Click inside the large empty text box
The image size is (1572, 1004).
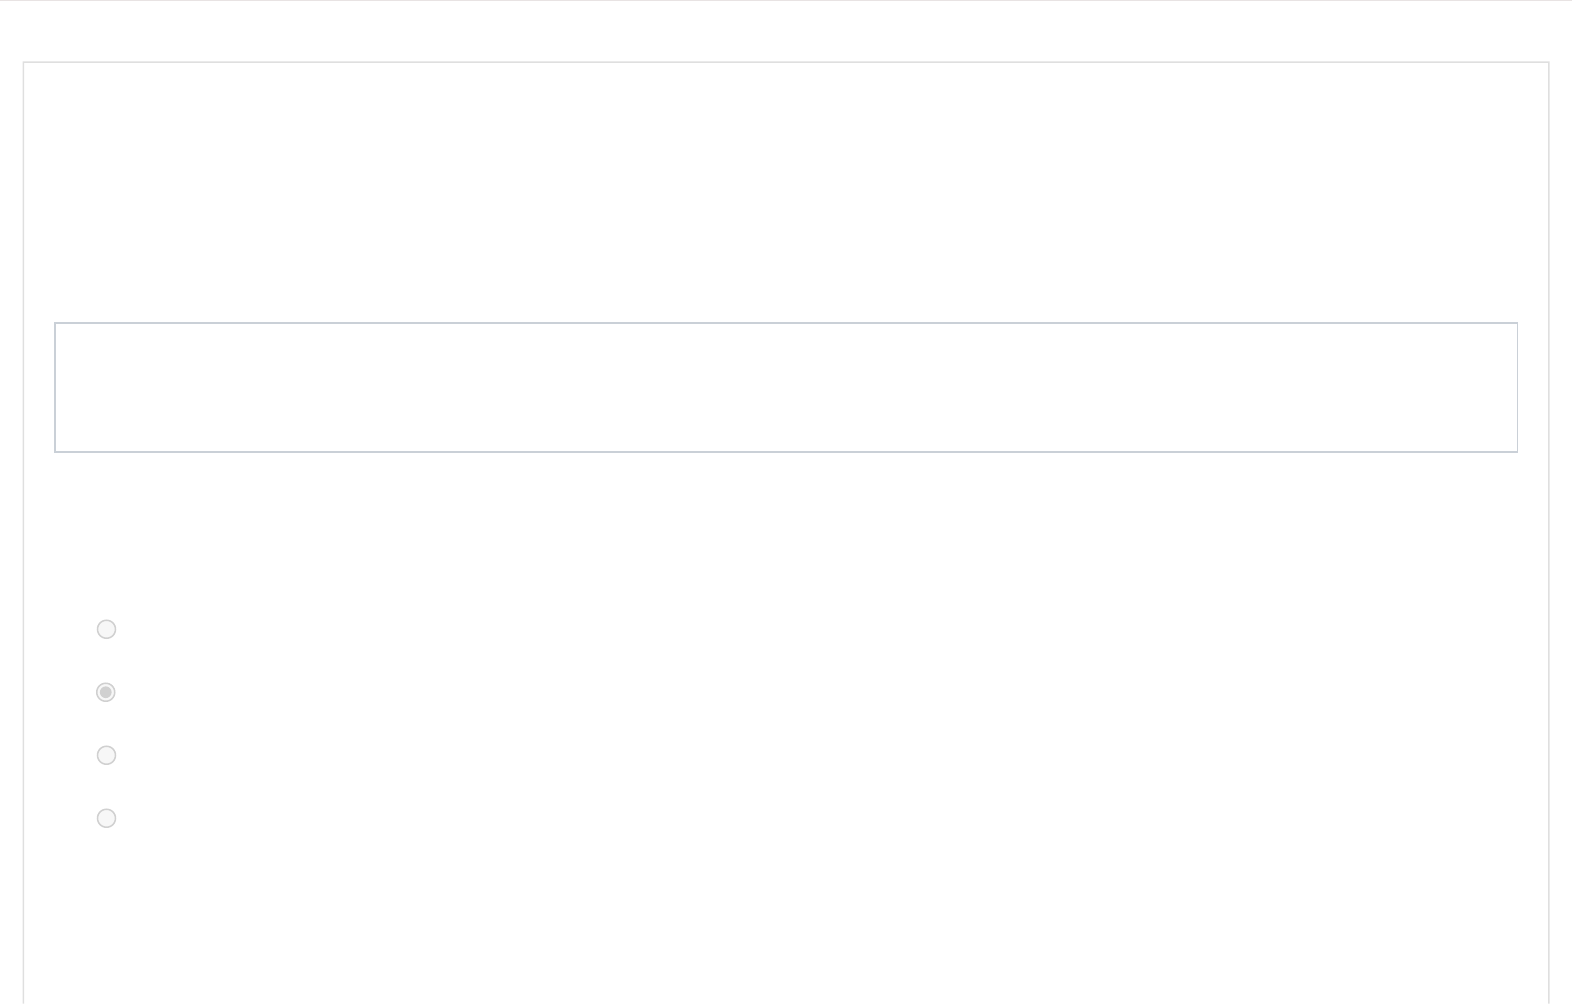(786, 387)
